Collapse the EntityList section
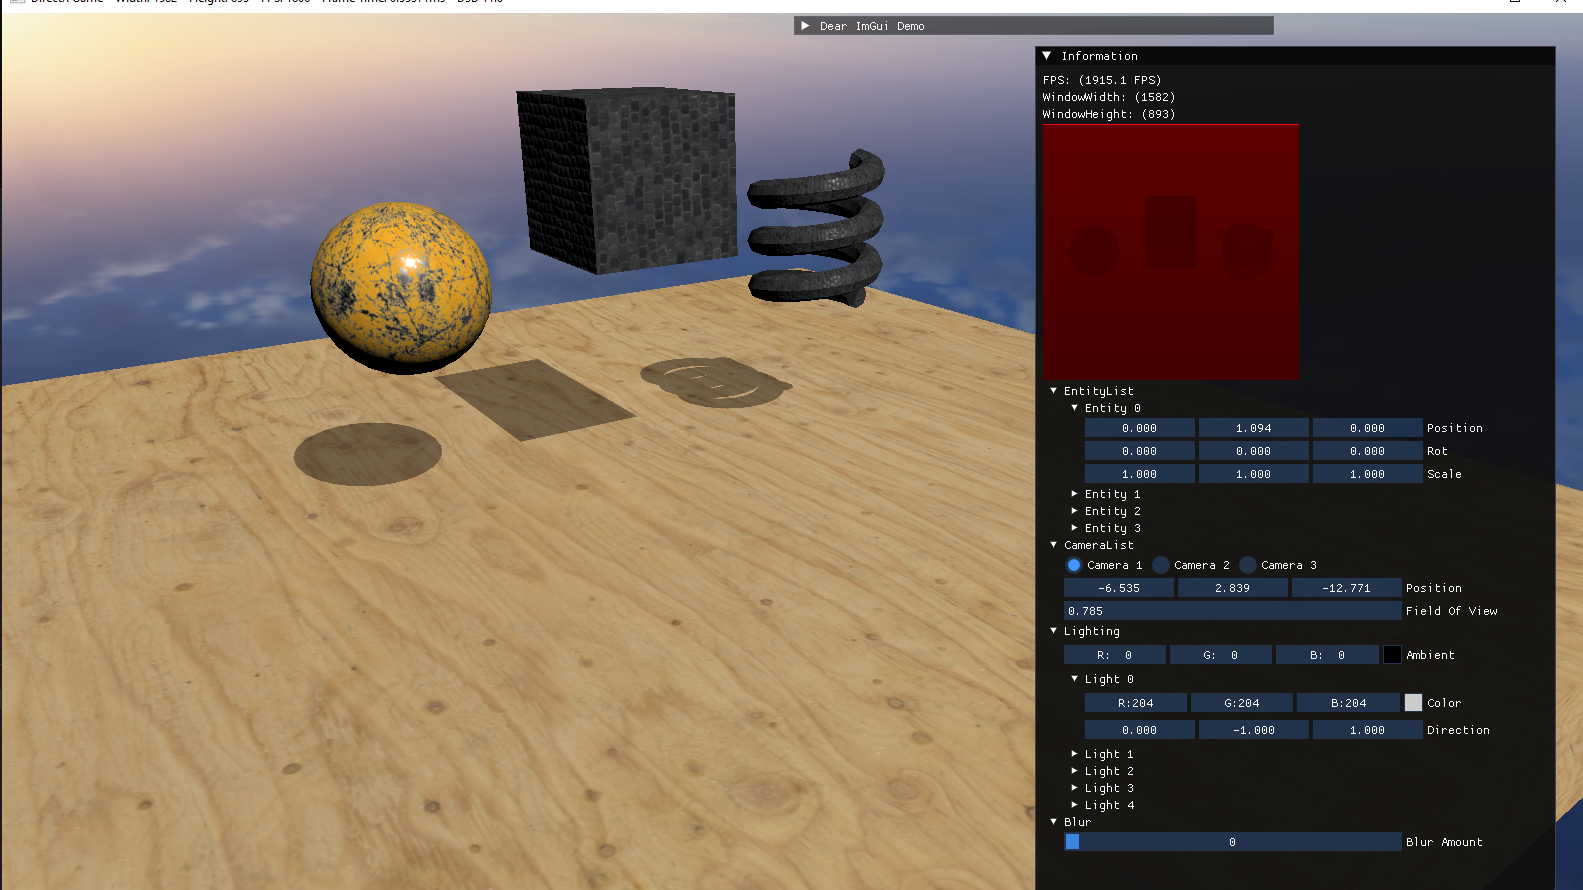 (1054, 391)
